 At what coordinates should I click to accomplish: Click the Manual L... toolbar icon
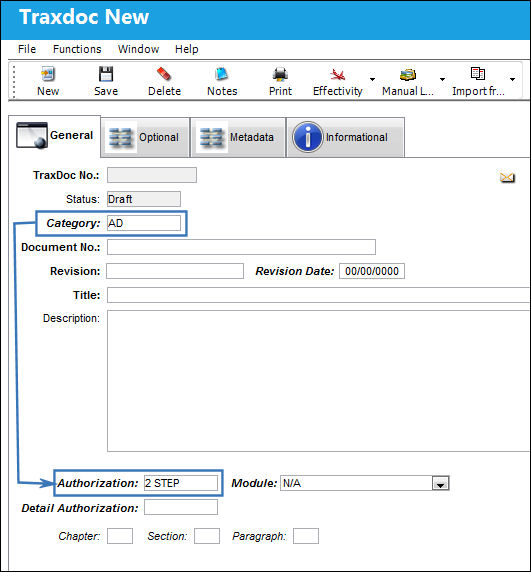(408, 74)
